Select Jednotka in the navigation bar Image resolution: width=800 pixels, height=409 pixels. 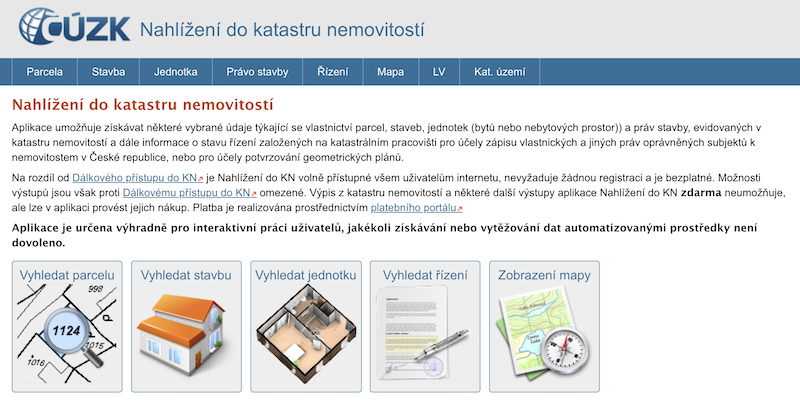(x=176, y=72)
